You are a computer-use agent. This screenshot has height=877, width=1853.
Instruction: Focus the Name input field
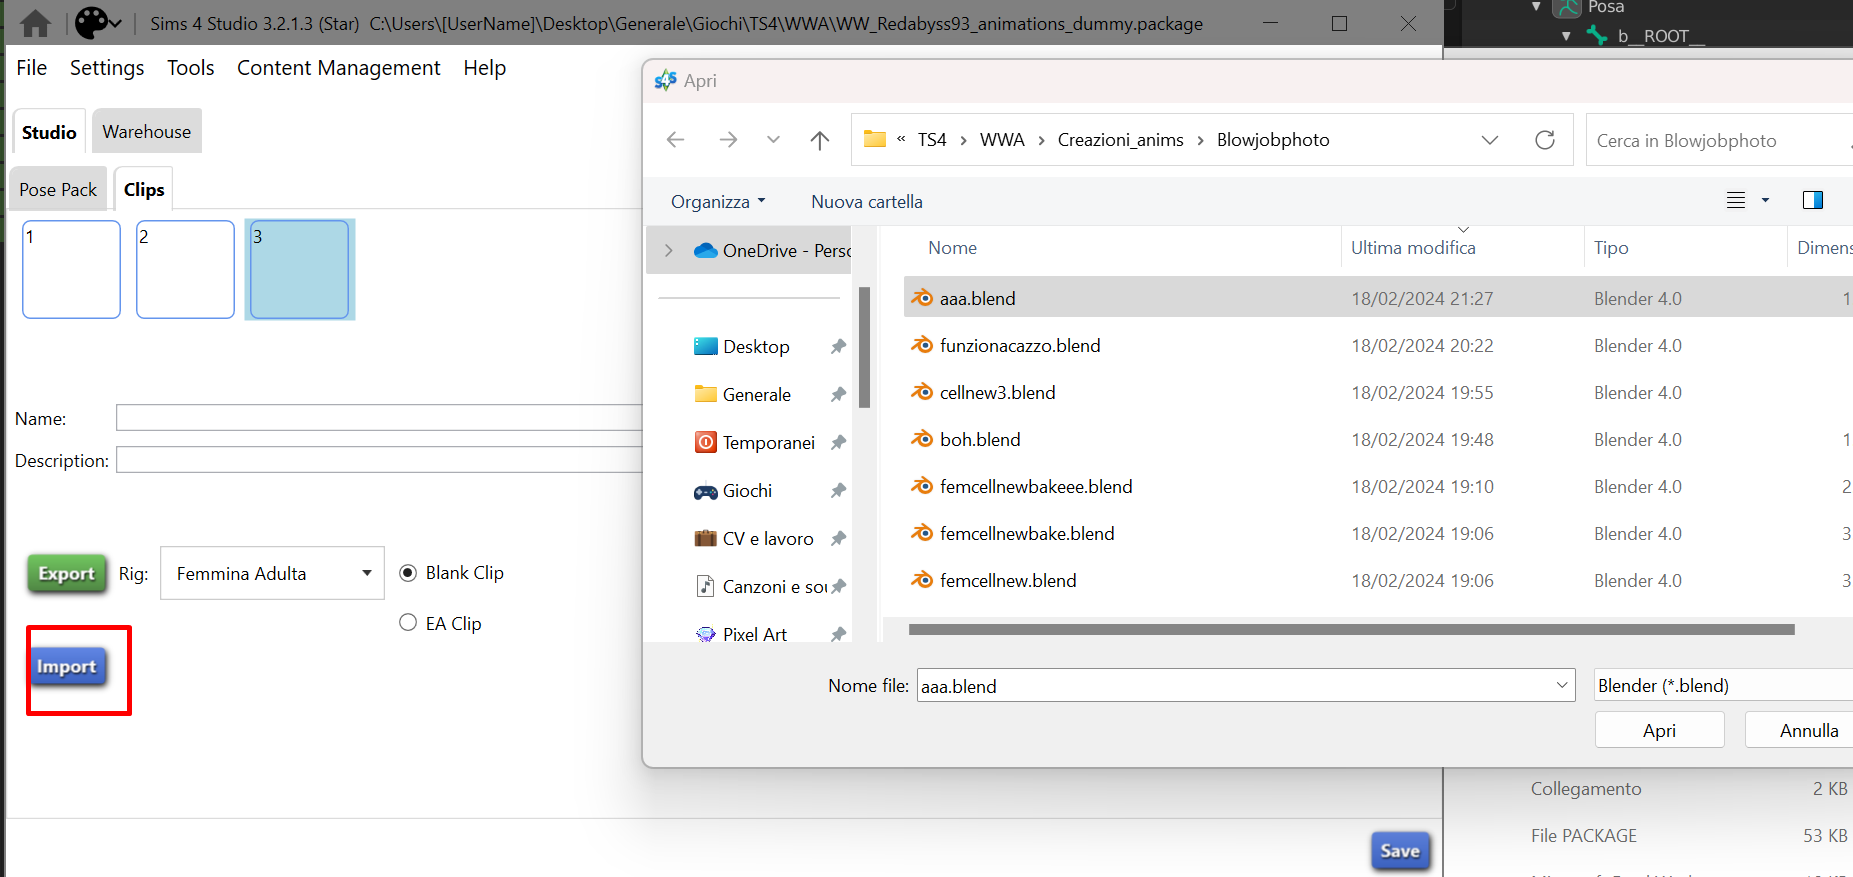[379, 418]
